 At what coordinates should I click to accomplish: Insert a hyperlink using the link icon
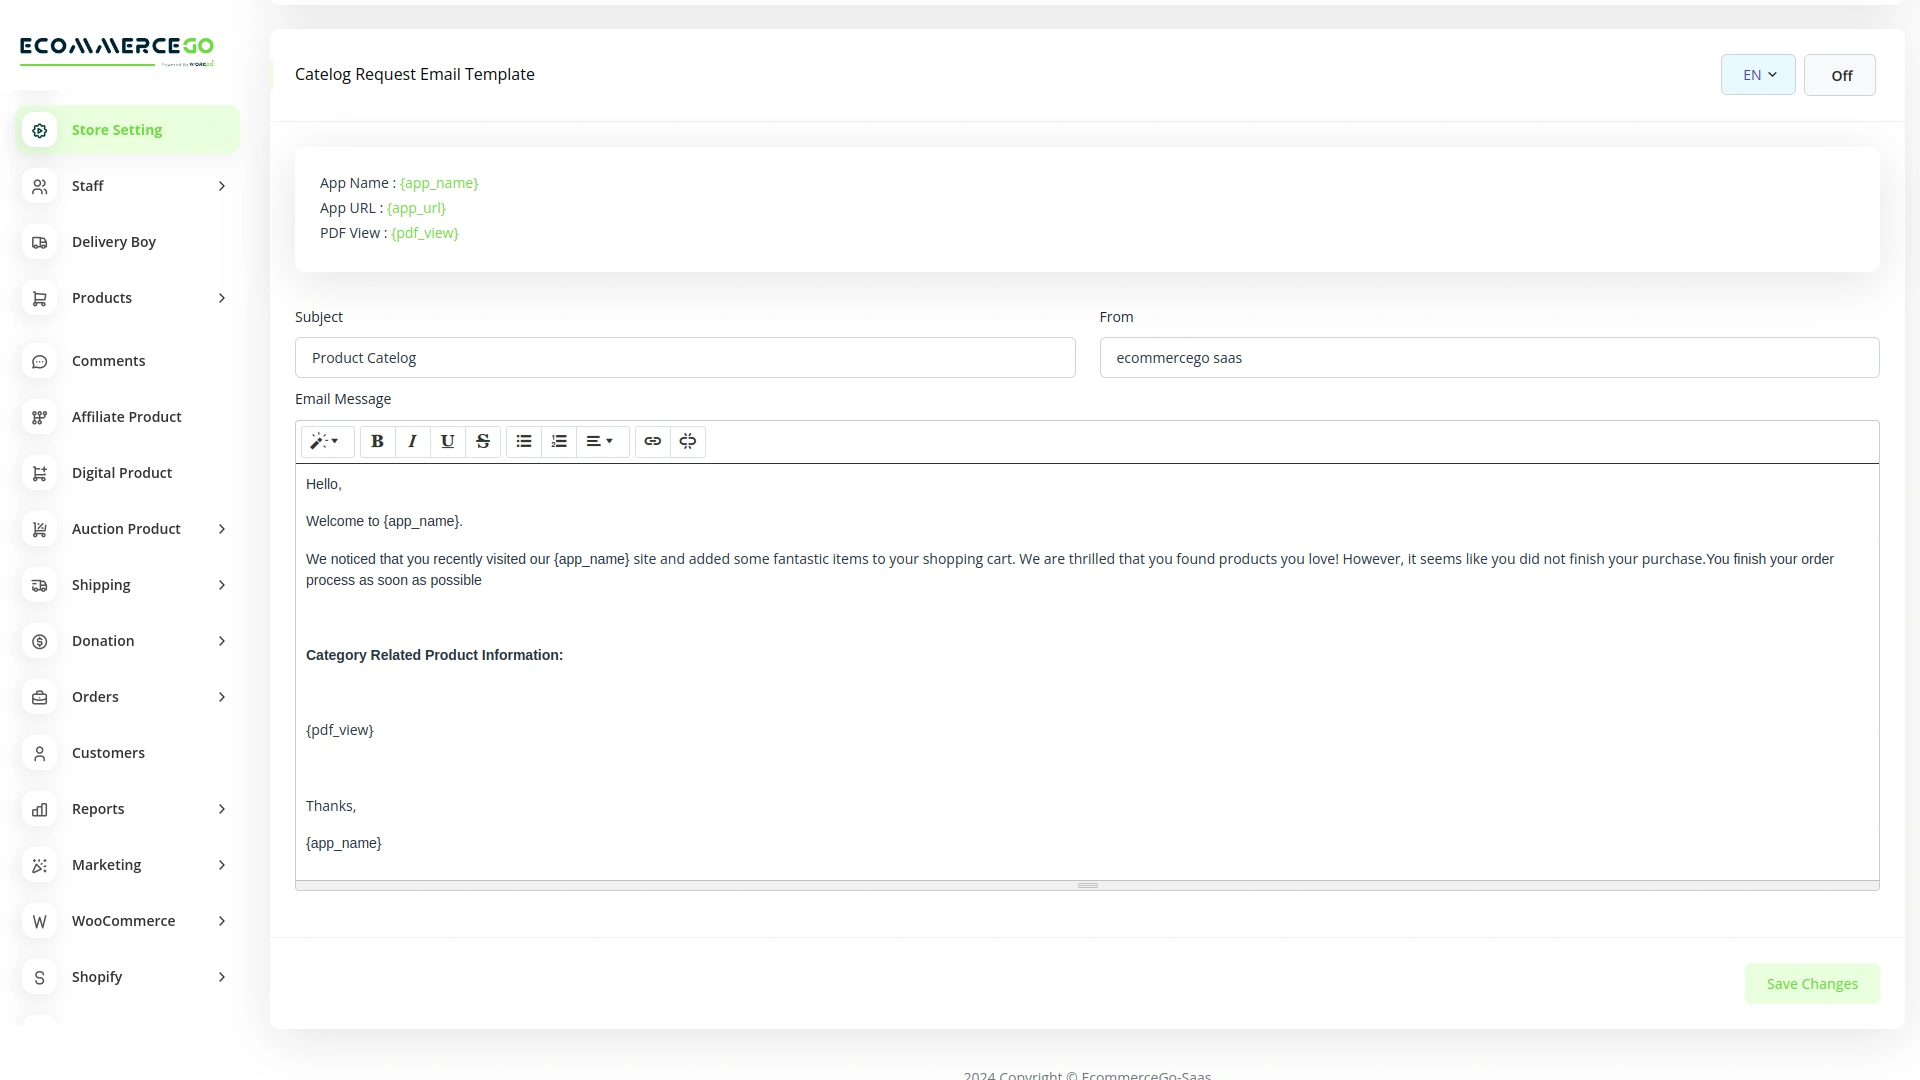[x=653, y=441]
